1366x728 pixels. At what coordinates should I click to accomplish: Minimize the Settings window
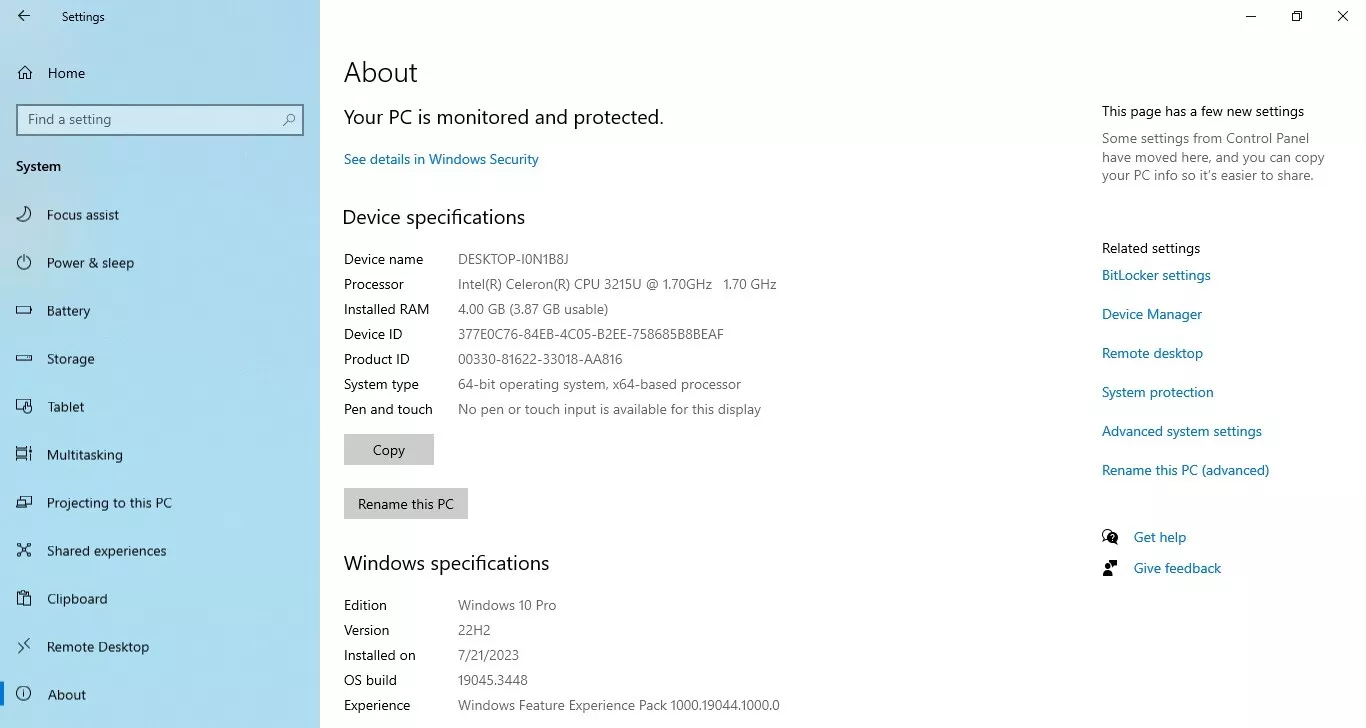click(1251, 16)
